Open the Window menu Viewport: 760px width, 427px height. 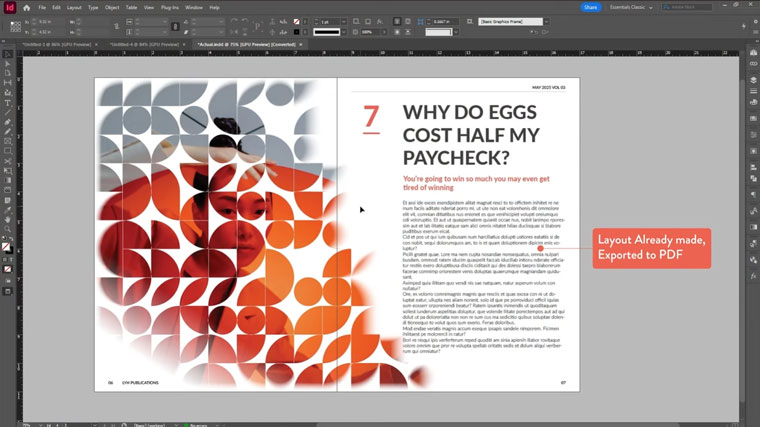click(x=194, y=8)
